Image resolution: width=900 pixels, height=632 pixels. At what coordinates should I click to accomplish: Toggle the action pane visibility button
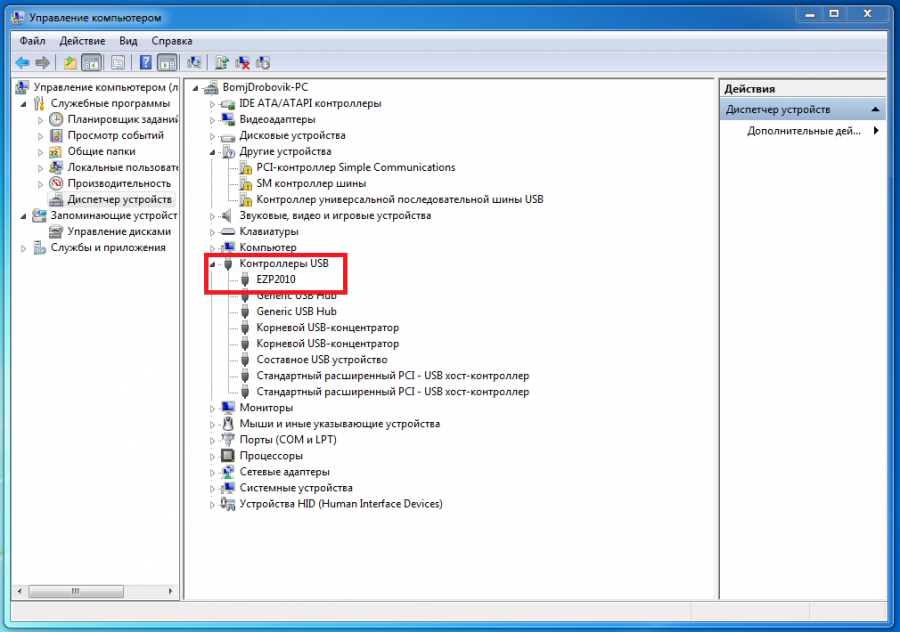[167, 63]
